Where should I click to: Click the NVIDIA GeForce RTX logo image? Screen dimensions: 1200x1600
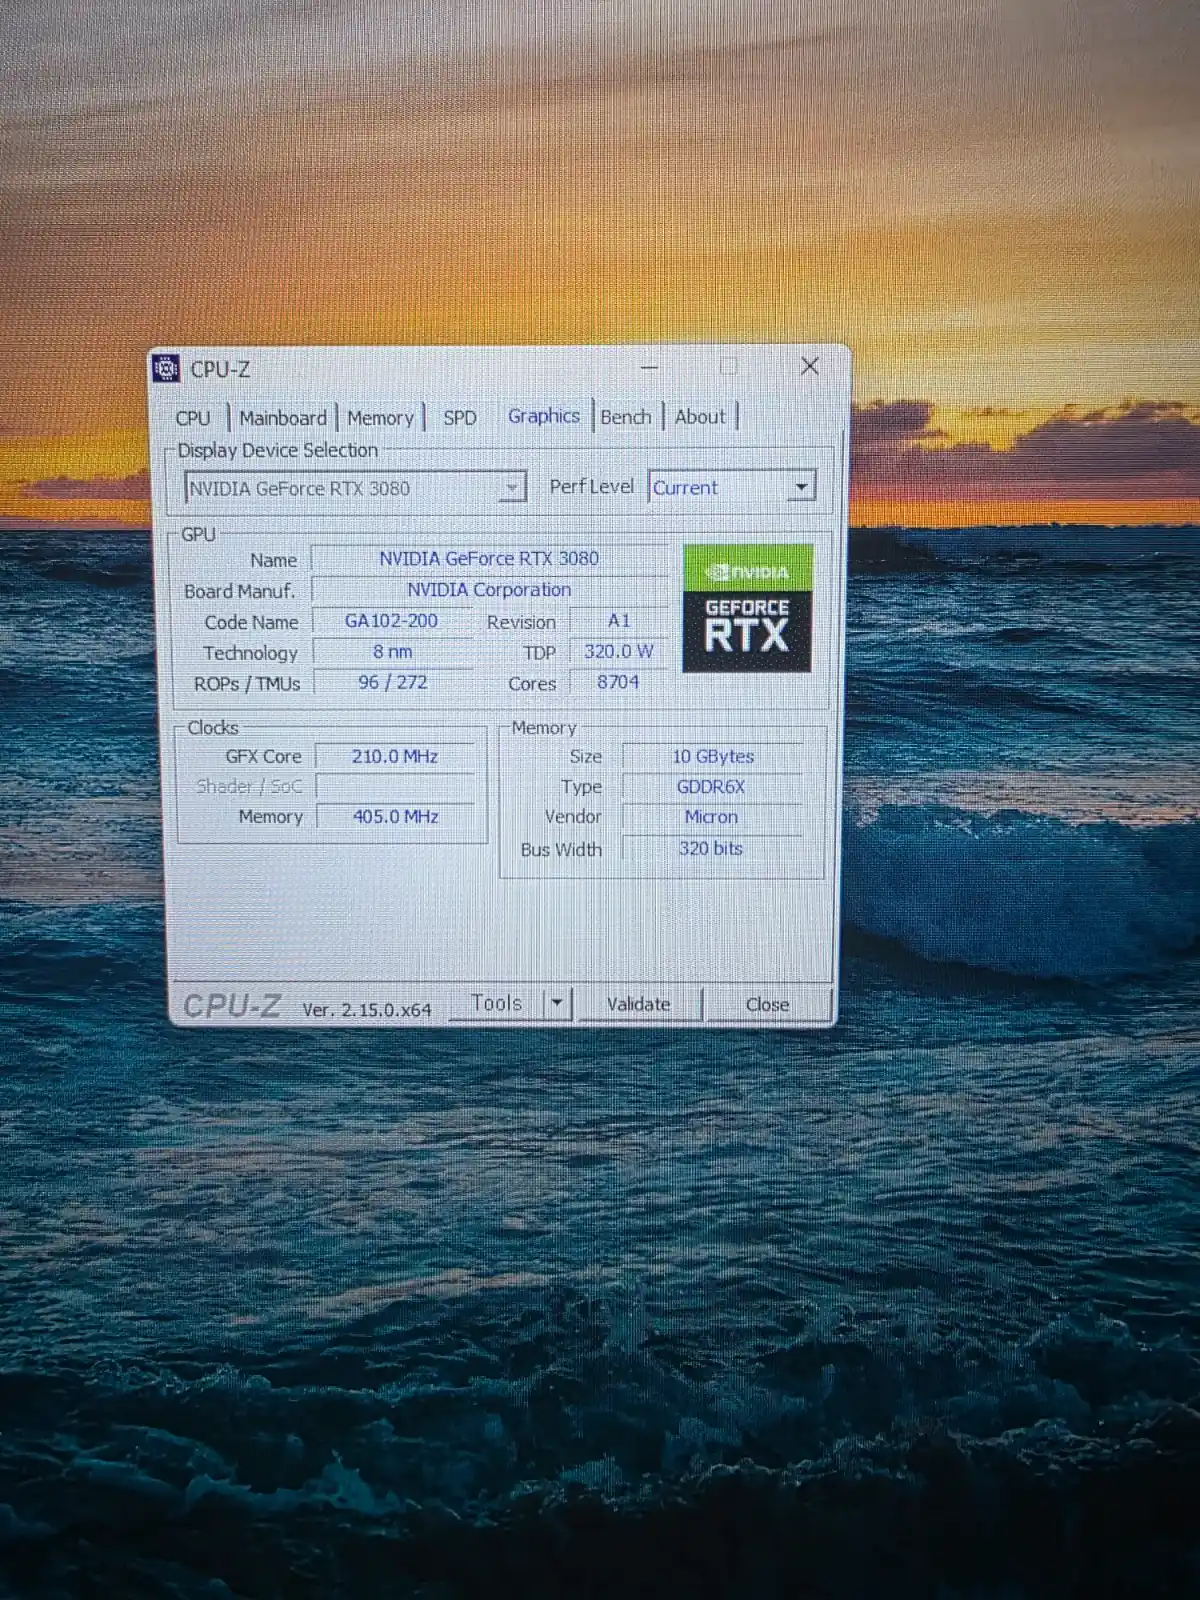click(747, 608)
